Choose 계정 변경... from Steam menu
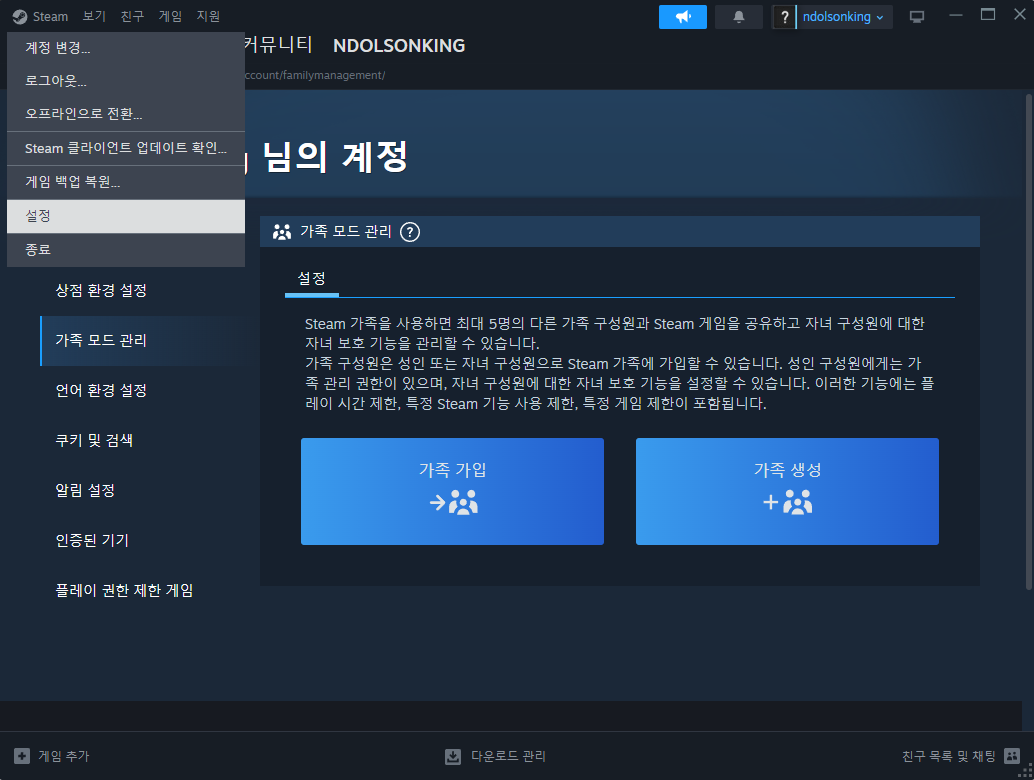This screenshot has height=780, width=1034. point(126,48)
